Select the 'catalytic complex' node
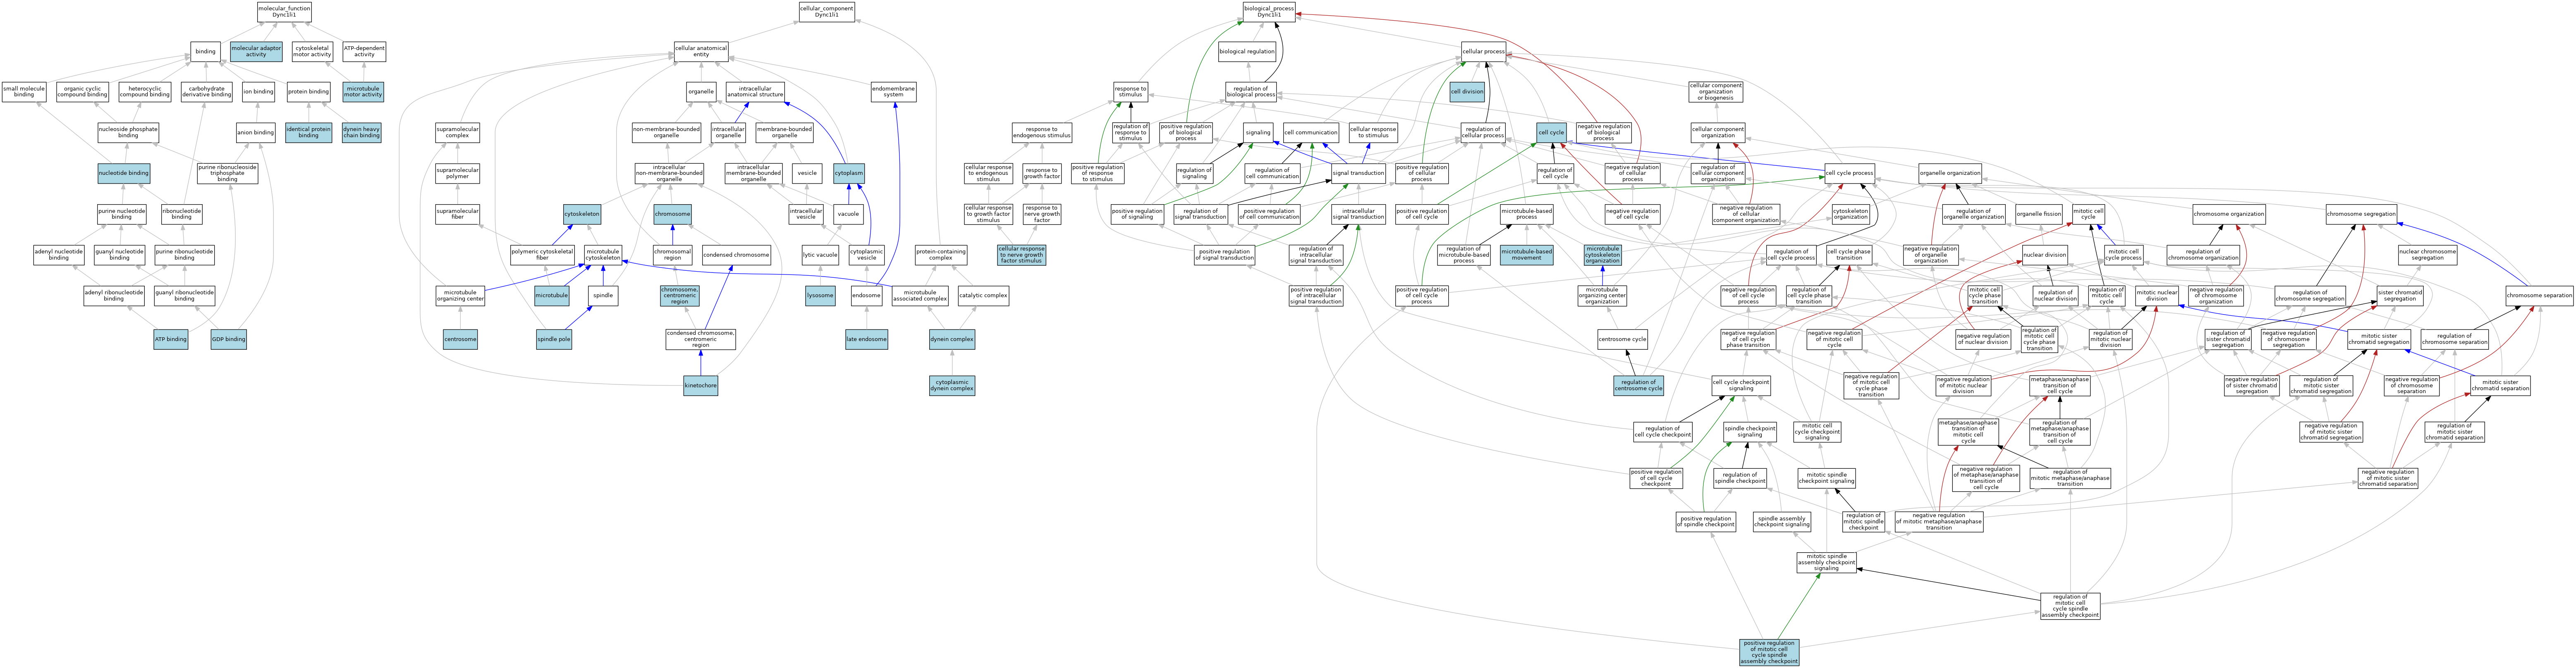The height and width of the screenshot is (668, 2576). click(983, 296)
